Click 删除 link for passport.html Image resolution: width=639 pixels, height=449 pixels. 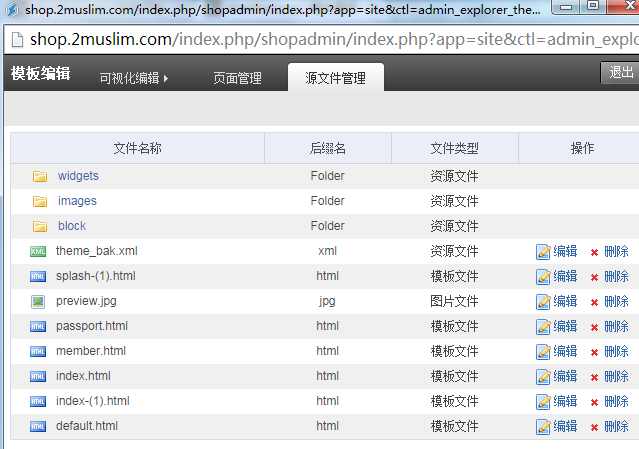(x=616, y=326)
